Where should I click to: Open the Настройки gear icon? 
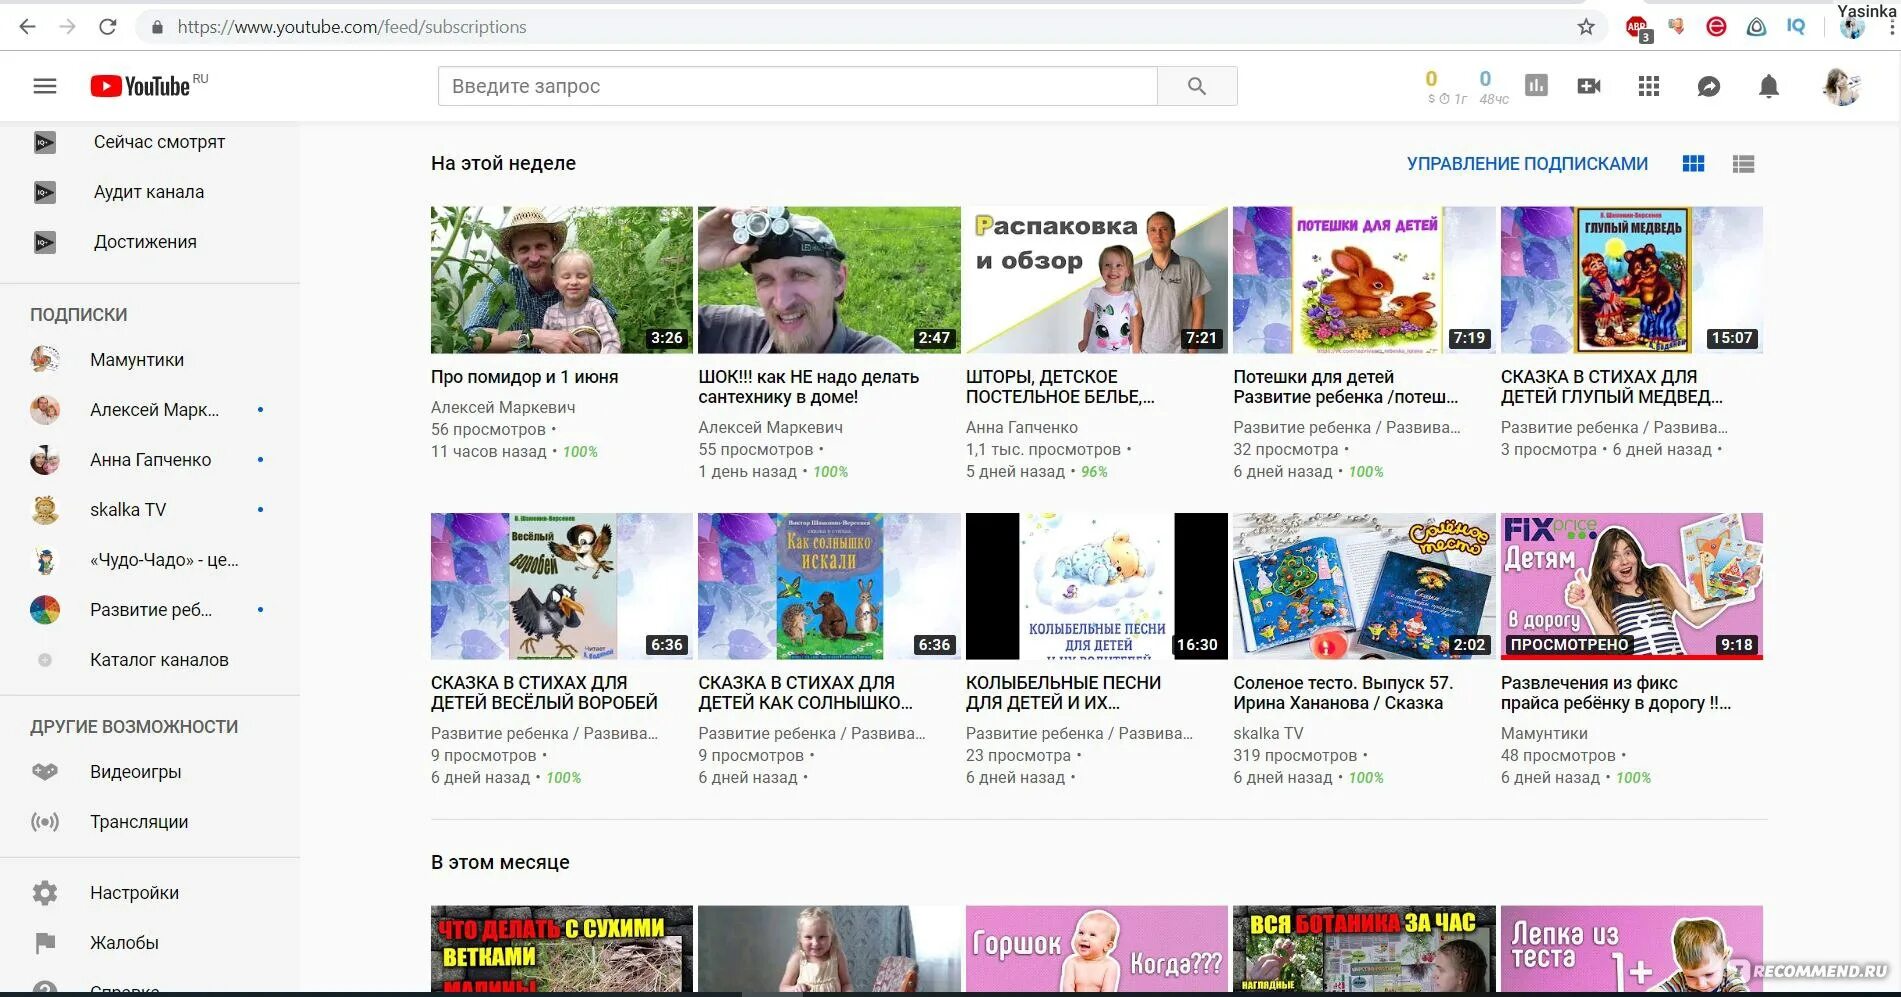[x=45, y=893]
